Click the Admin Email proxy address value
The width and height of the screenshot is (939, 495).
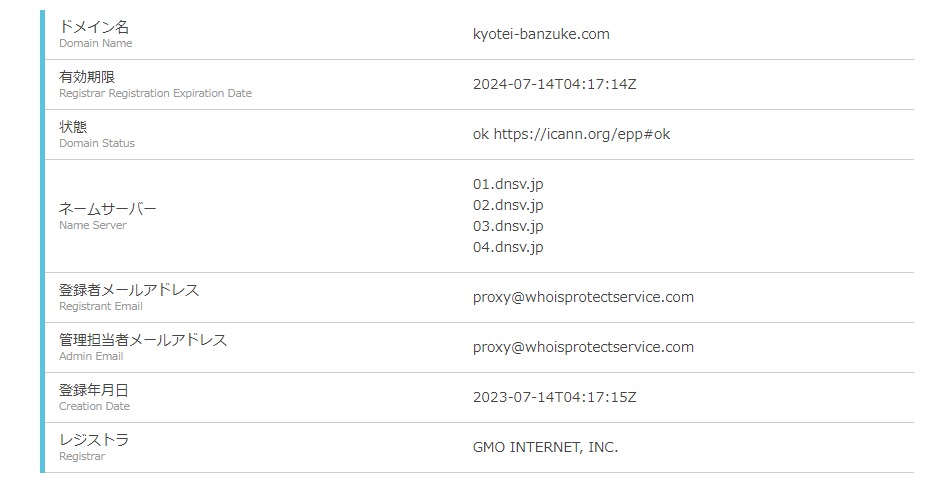(x=583, y=347)
